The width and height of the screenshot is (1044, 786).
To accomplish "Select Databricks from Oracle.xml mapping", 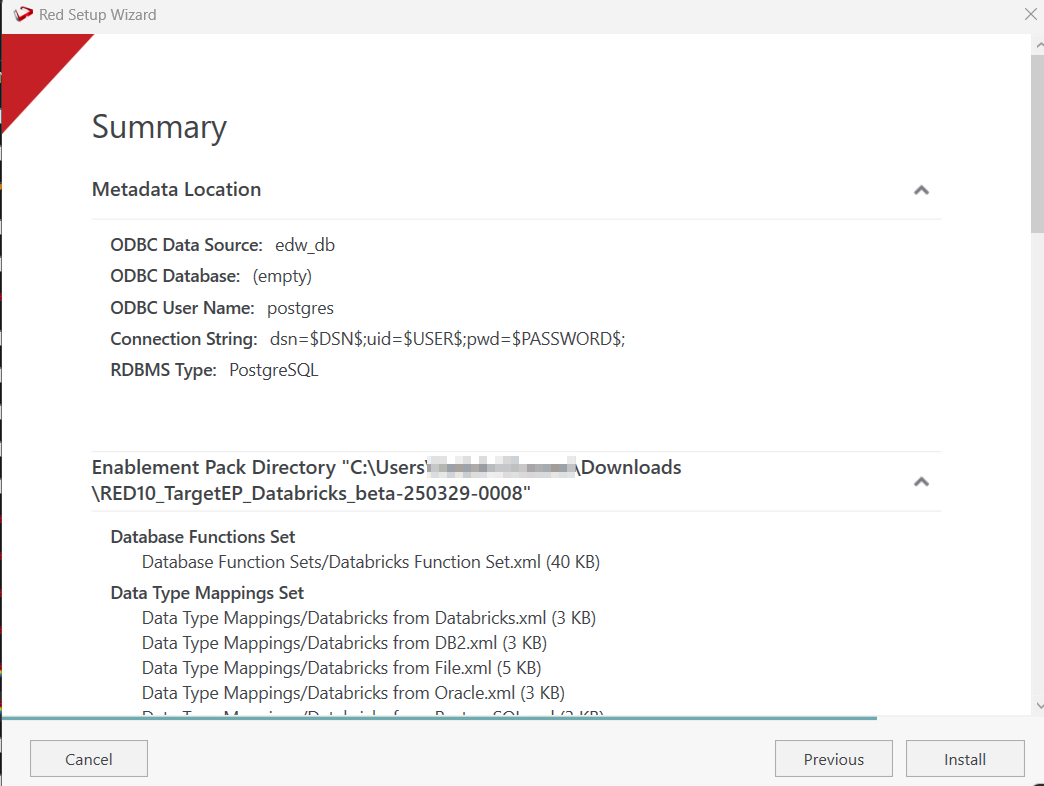I will coord(353,693).
